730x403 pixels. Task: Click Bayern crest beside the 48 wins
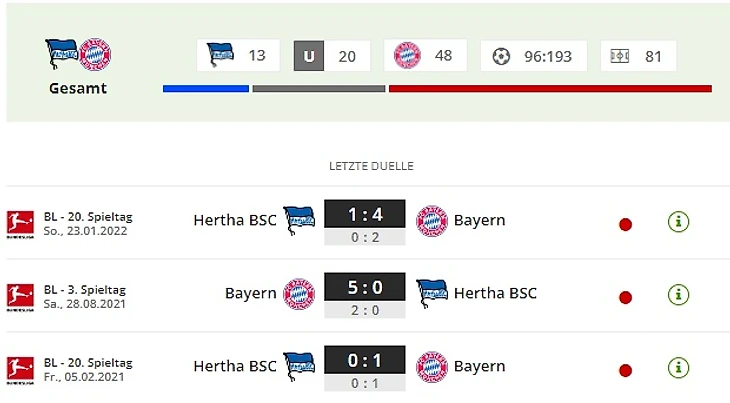click(407, 55)
